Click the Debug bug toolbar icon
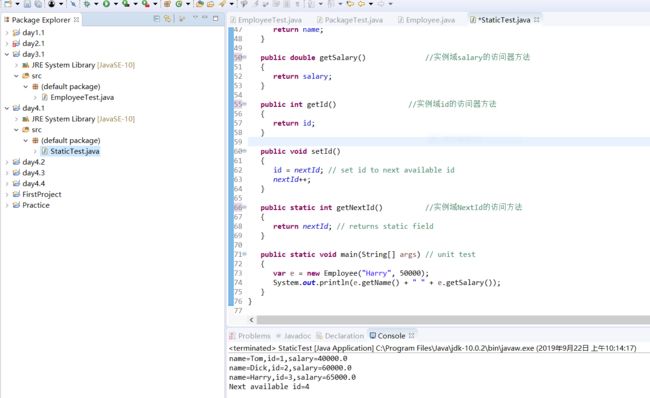Viewport: 650px width, 398px height. (87, 4)
